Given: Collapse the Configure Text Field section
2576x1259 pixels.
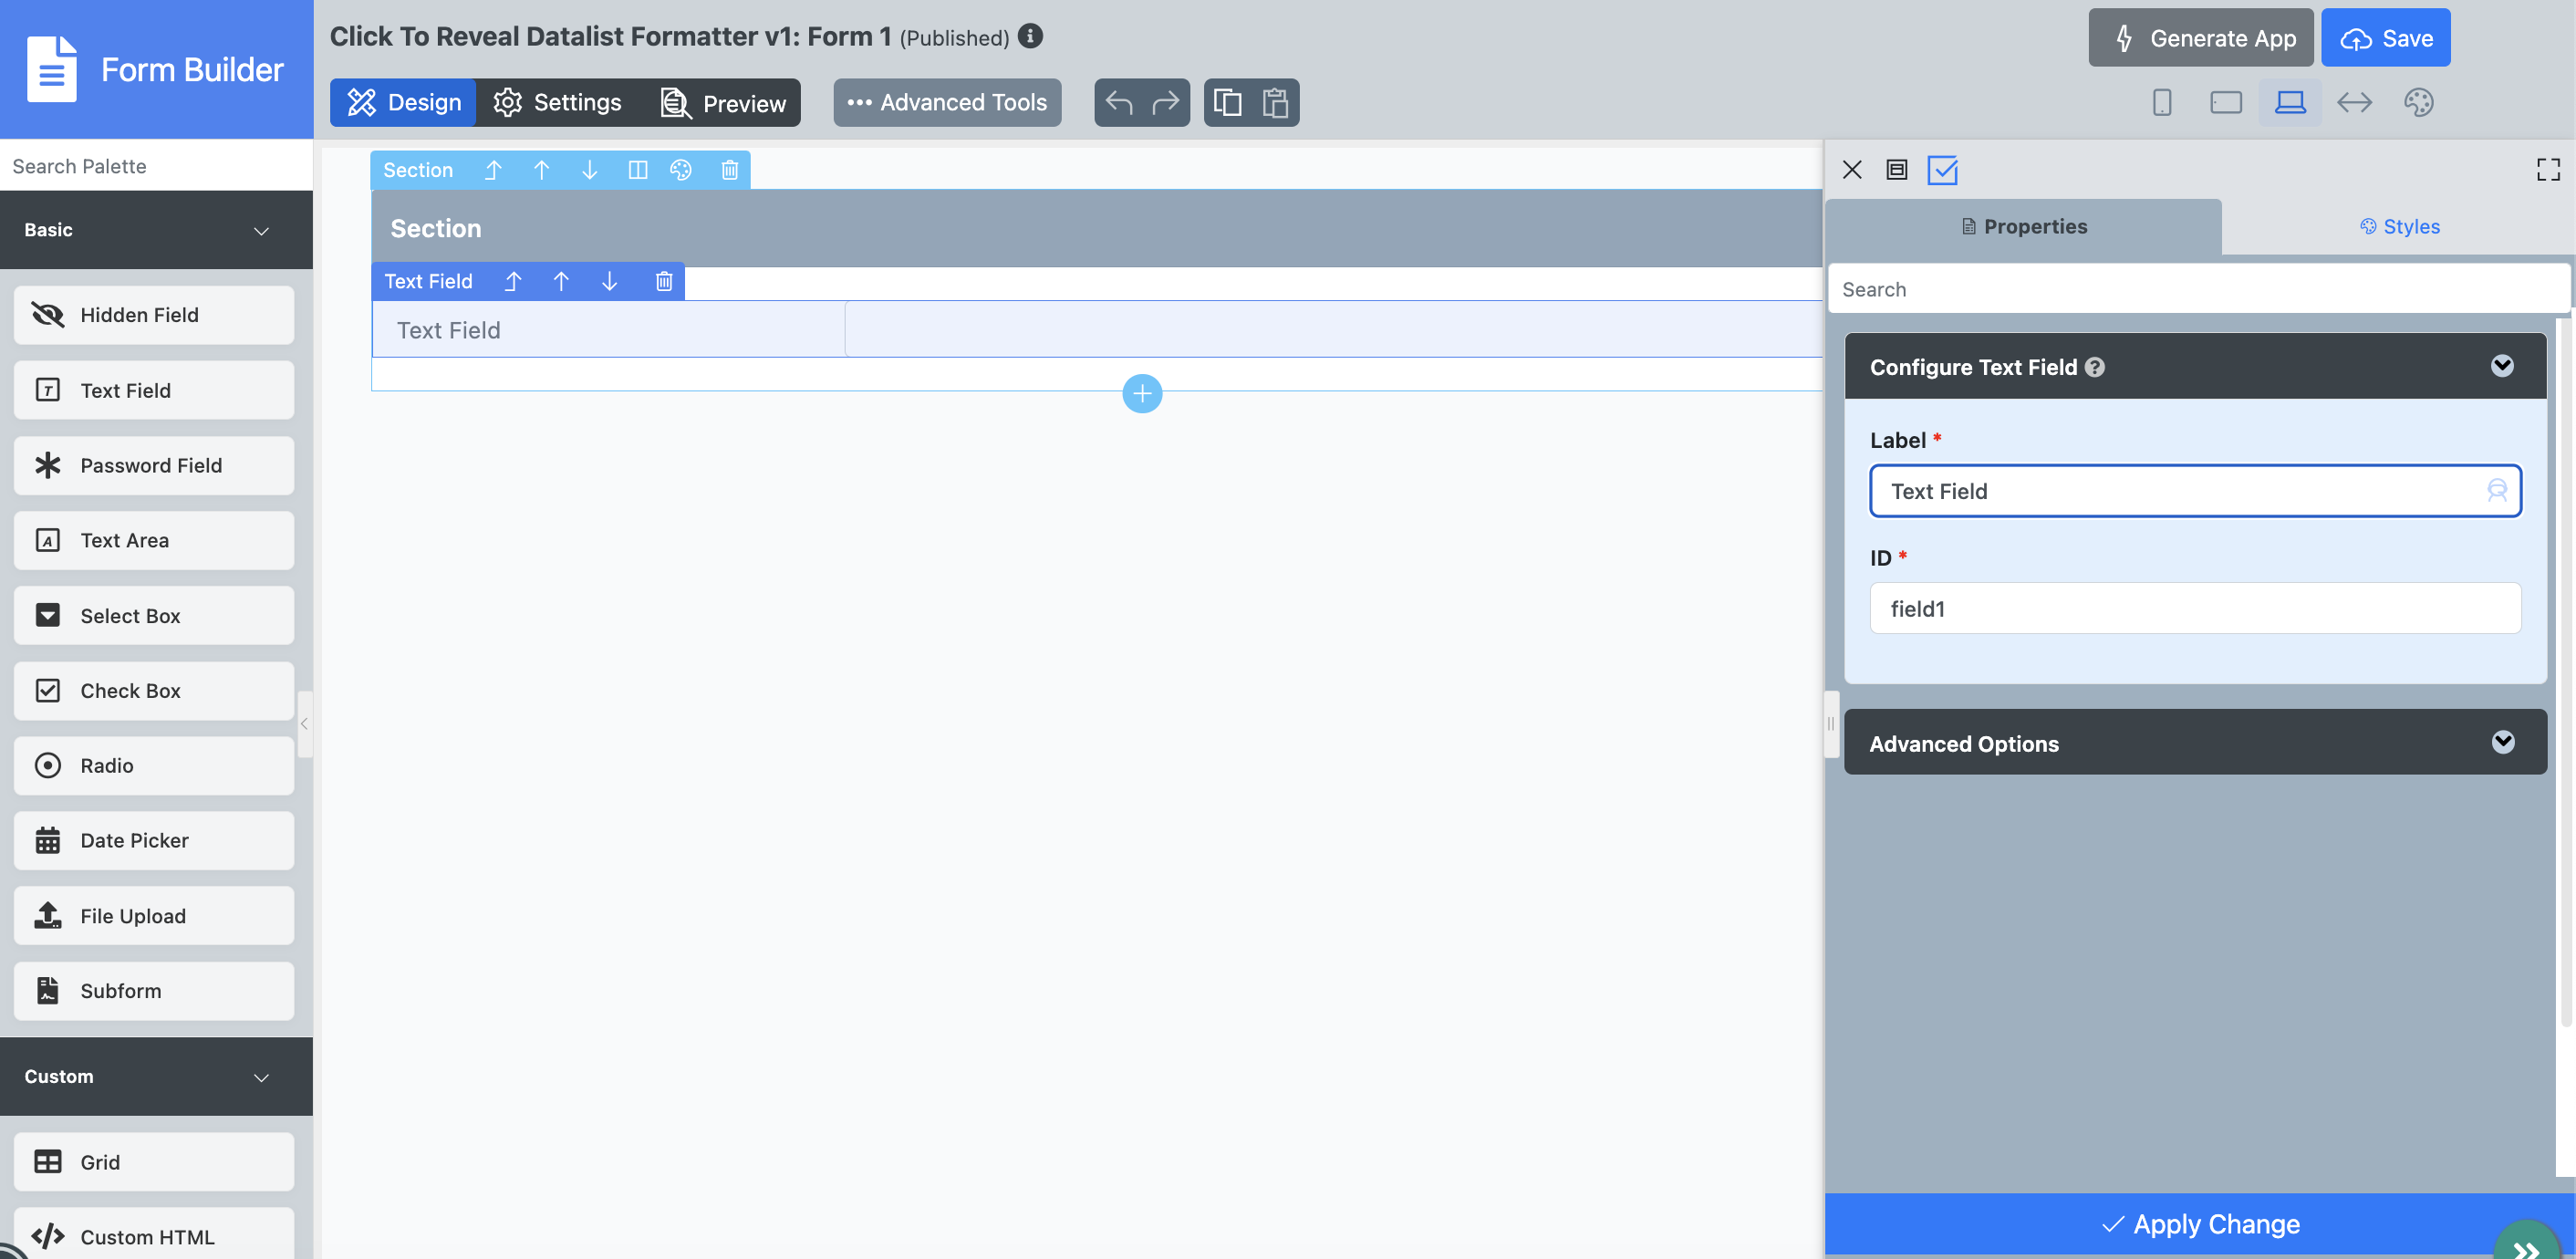Looking at the screenshot, I should pyautogui.click(x=2502, y=366).
